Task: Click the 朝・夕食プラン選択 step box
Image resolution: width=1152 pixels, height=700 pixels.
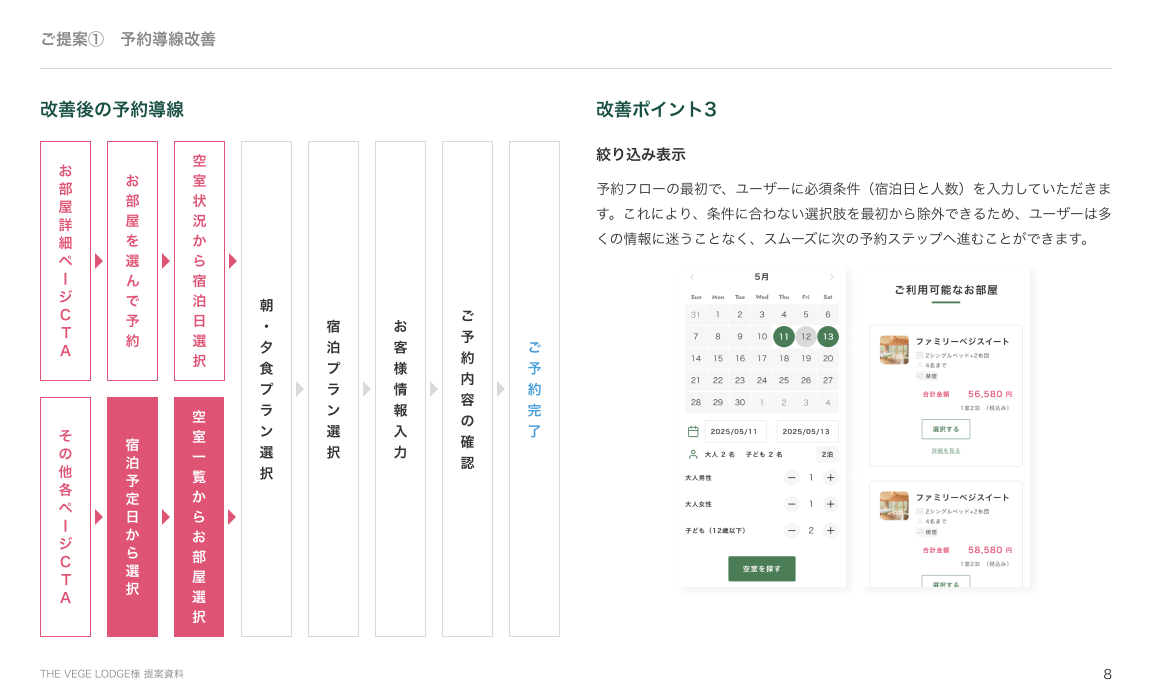Action: coord(266,389)
